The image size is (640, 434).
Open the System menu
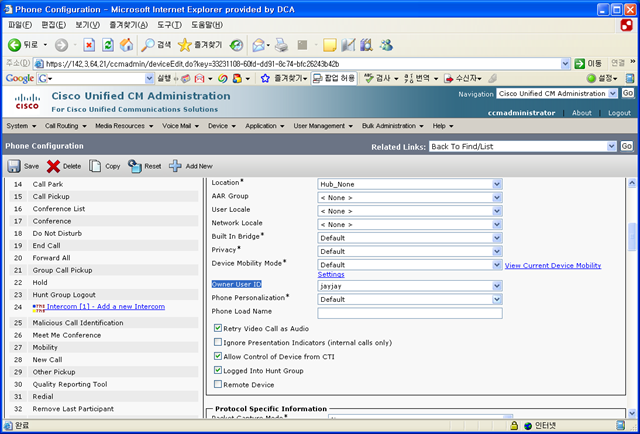[x=21, y=126]
